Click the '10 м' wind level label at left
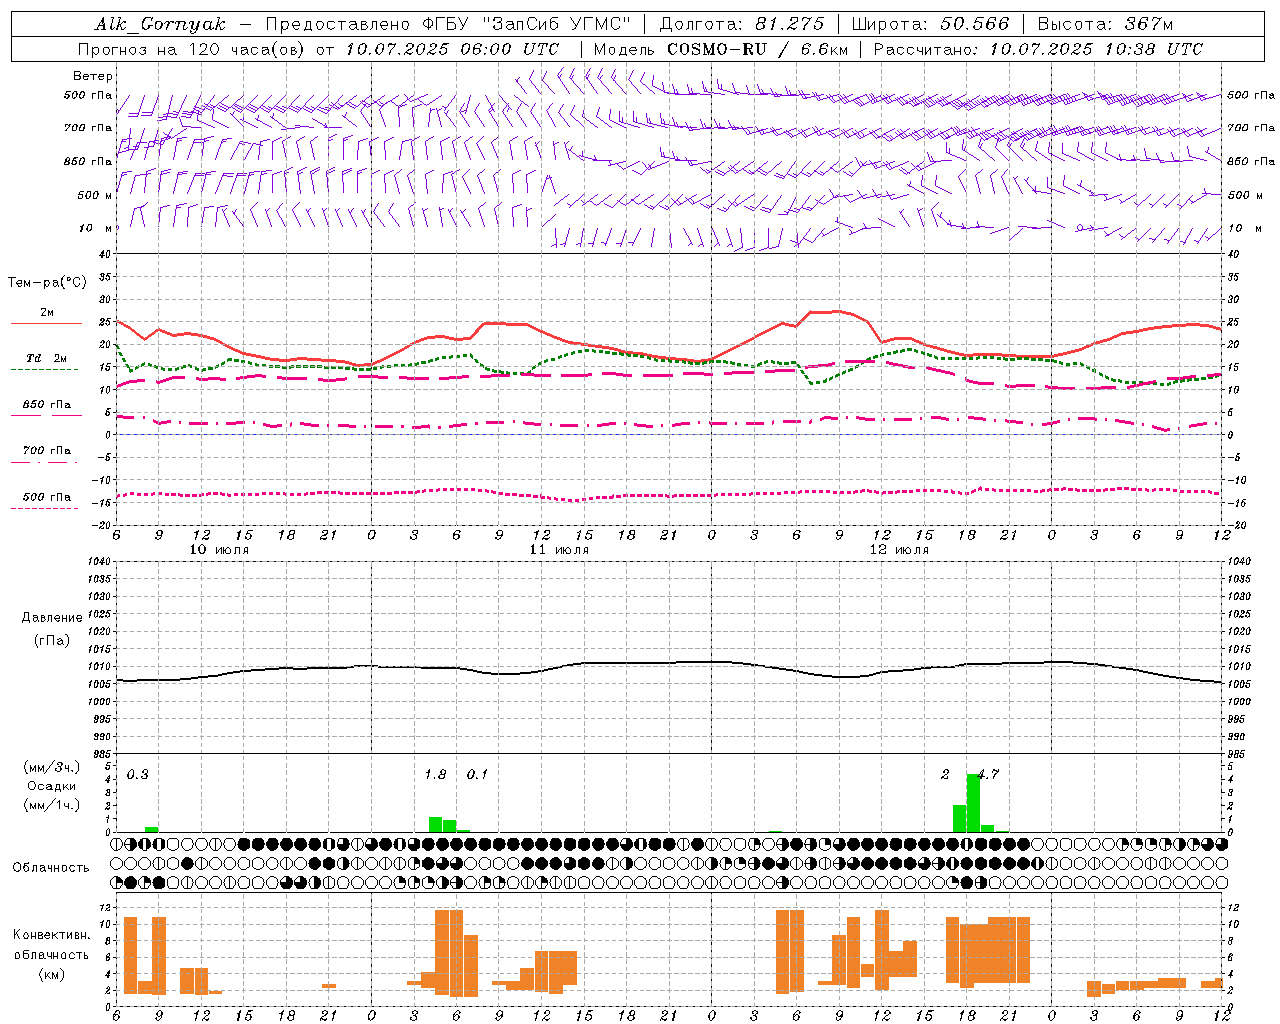1280x1024 pixels. (96, 228)
